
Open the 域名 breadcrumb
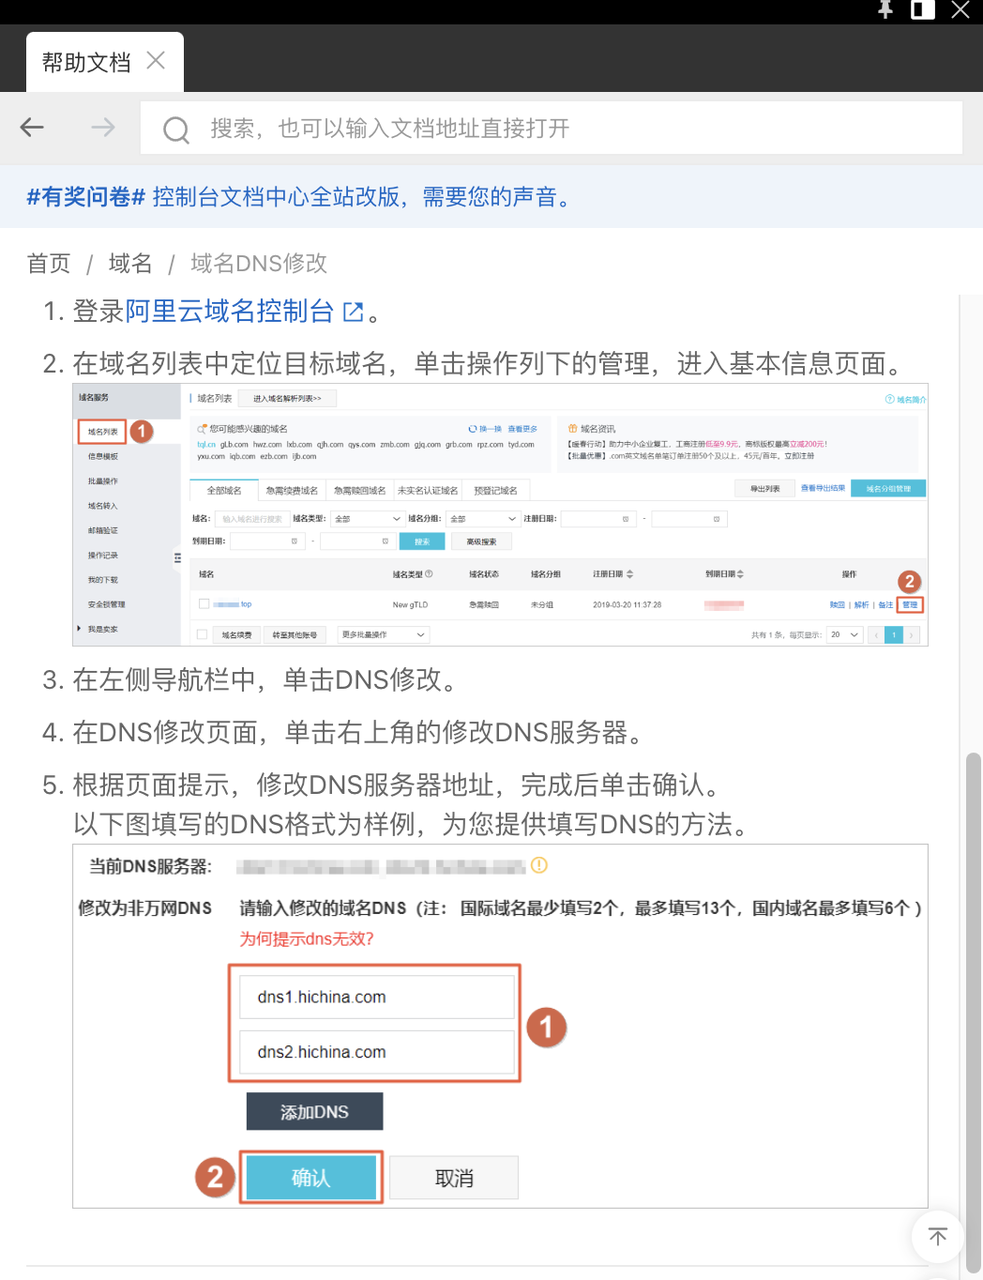(130, 263)
